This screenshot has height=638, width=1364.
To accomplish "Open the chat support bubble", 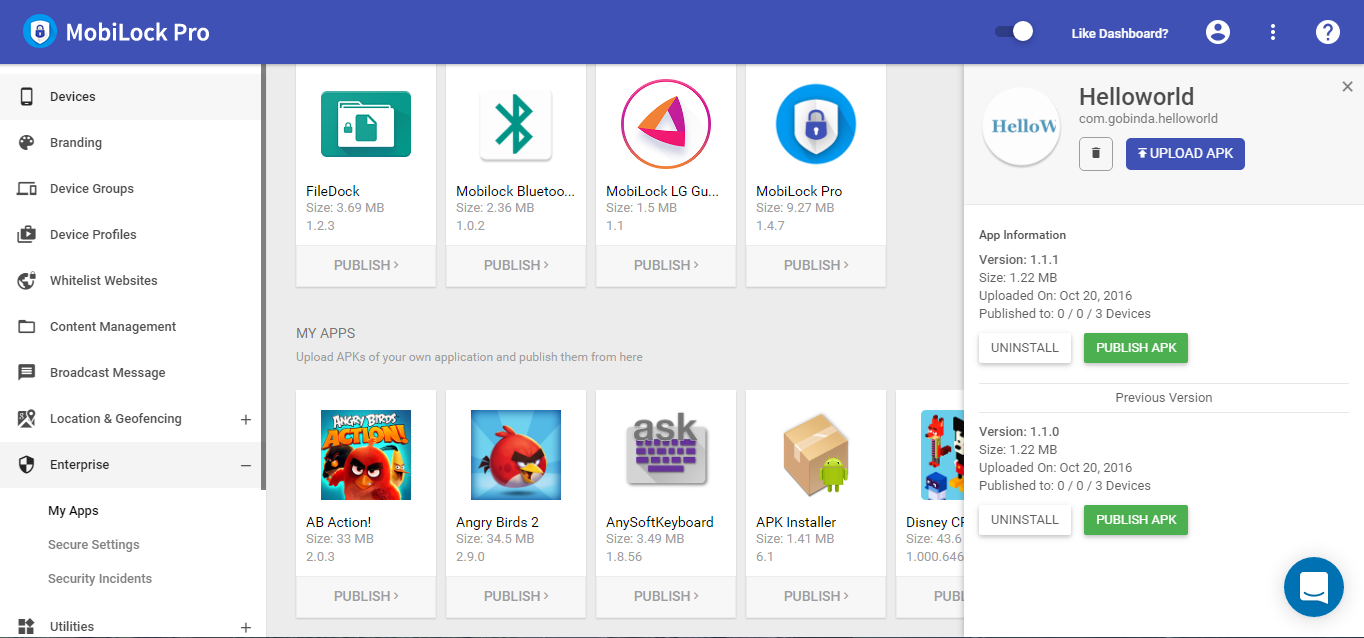I will pos(1313,587).
